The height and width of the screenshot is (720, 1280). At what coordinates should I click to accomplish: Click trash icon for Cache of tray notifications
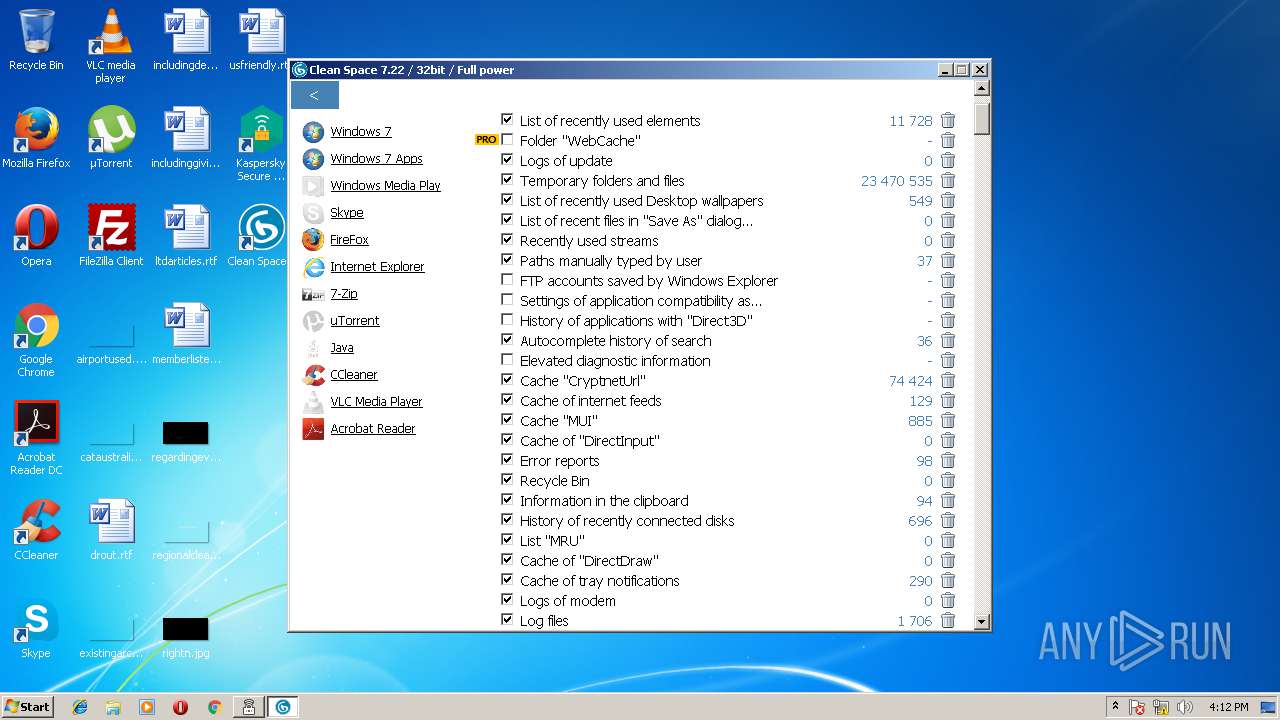948,581
